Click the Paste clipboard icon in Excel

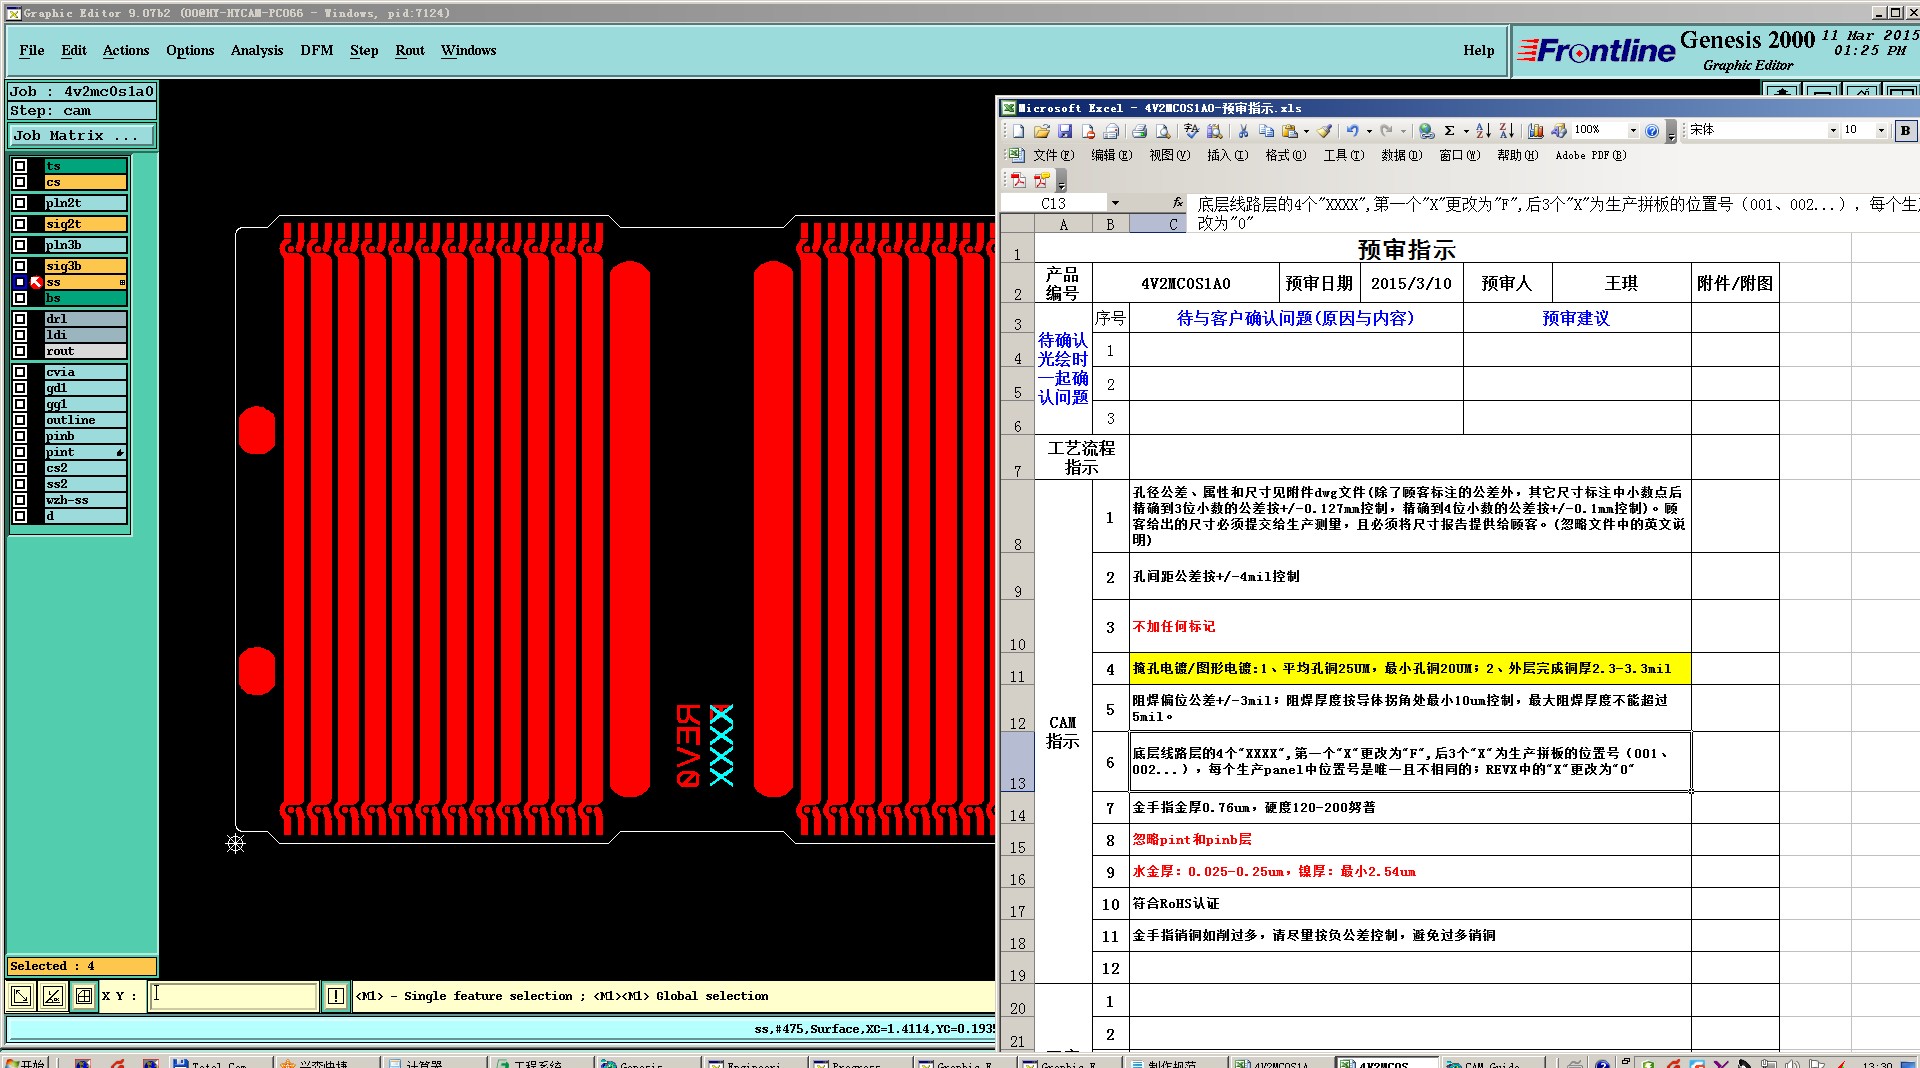(1289, 131)
